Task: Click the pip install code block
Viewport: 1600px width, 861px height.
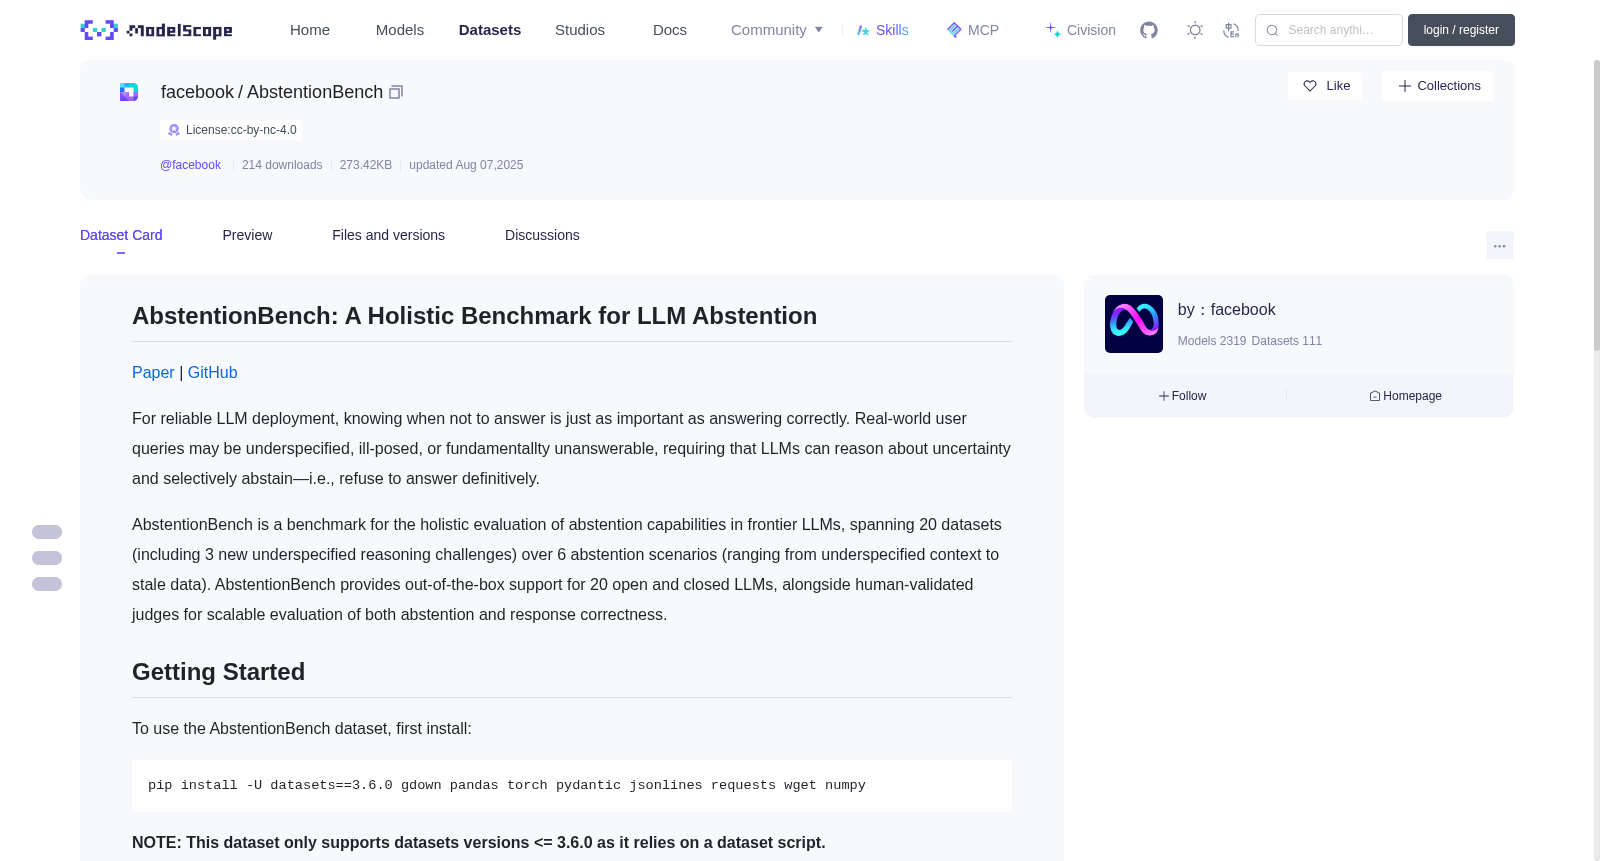Action: click(572, 786)
